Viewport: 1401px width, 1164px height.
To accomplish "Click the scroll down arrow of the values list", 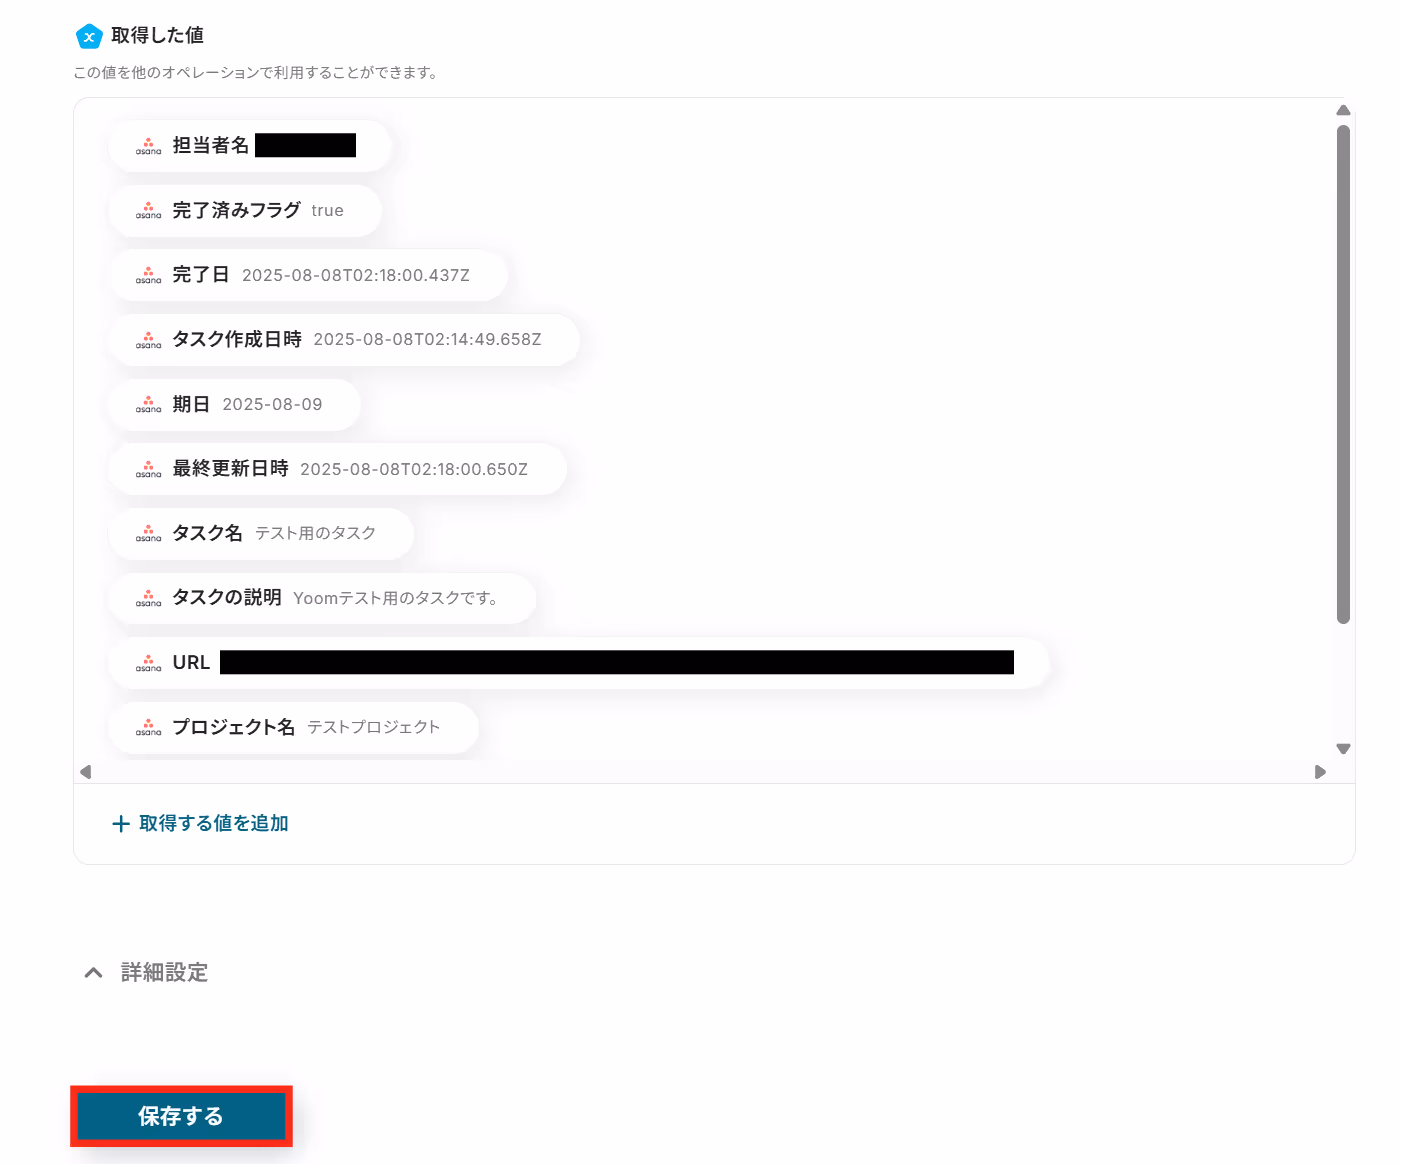I will [x=1343, y=748].
